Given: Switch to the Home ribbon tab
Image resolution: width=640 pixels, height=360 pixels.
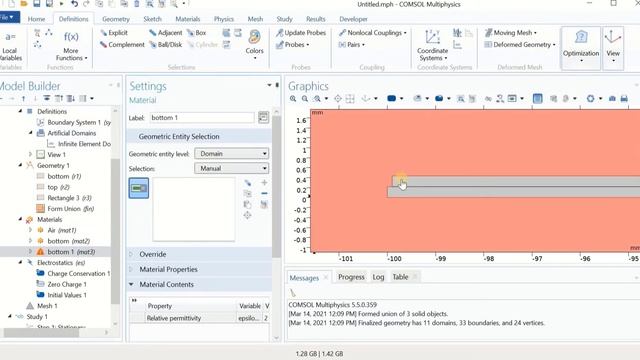Looking at the screenshot, I should click(x=36, y=19).
